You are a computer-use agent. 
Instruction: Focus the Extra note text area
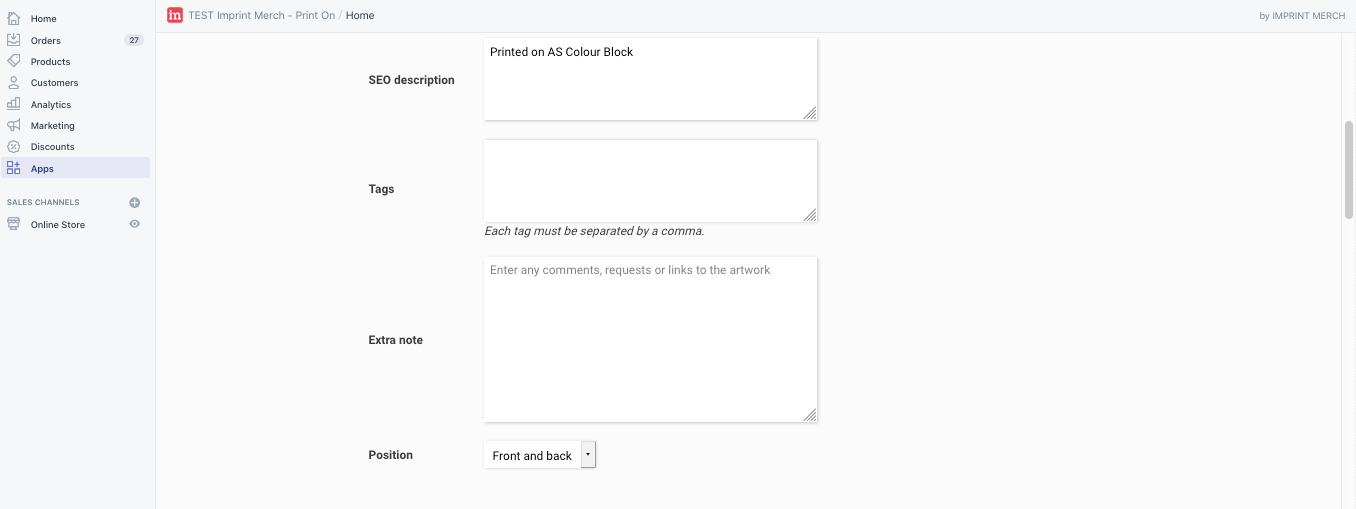tap(650, 339)
